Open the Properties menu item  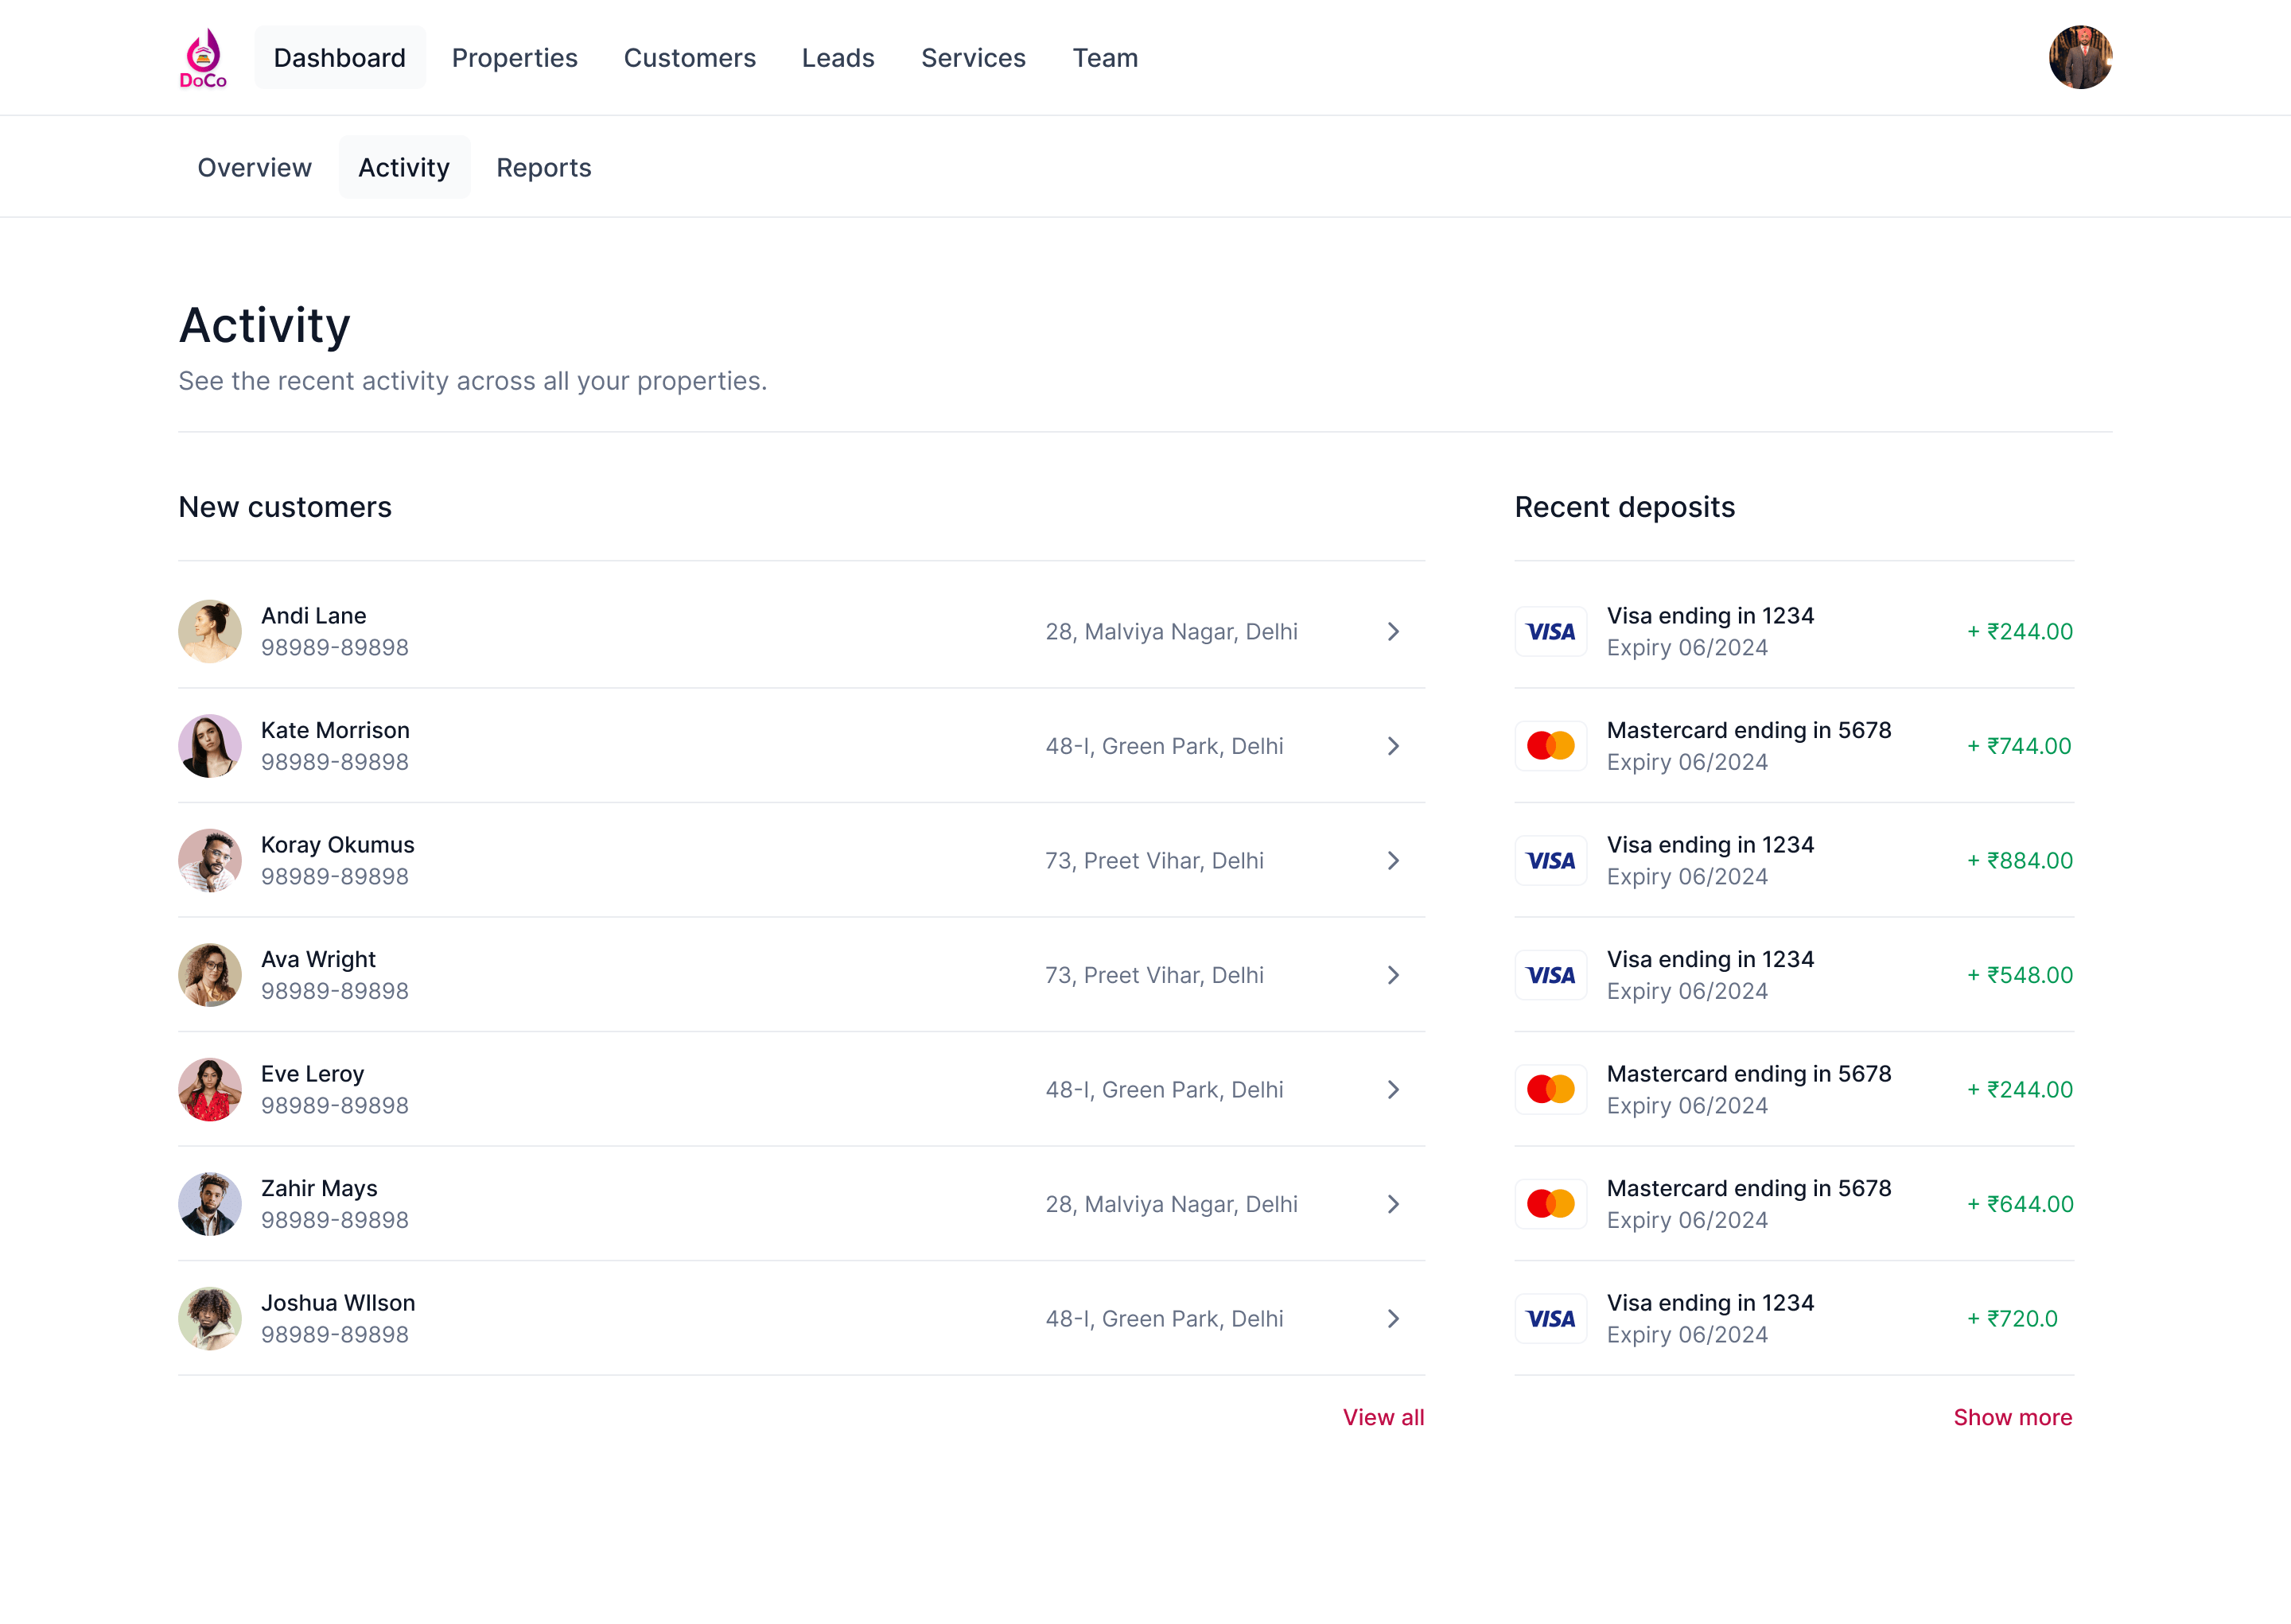(x=514, y=58)
